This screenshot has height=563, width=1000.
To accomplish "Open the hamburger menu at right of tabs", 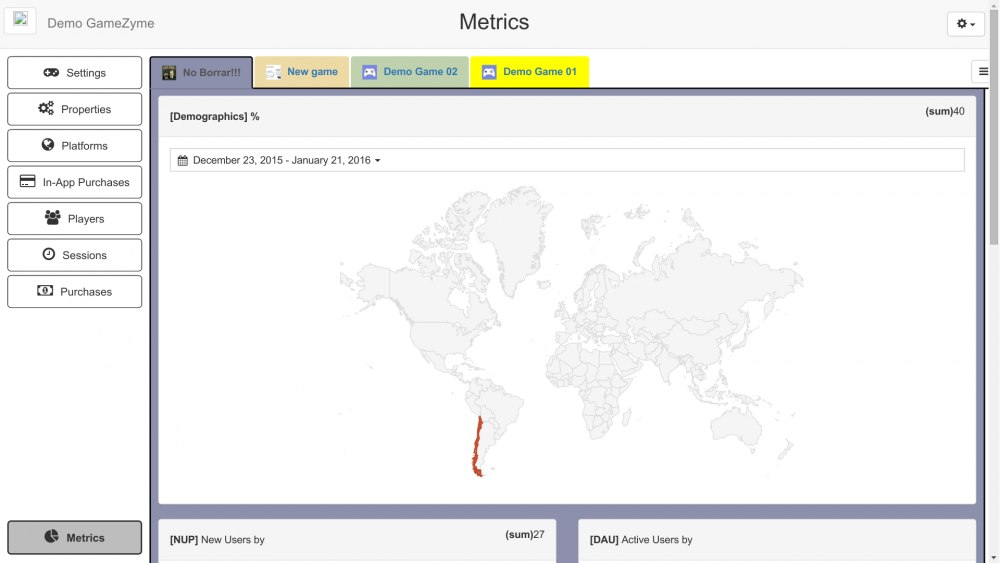I will [x=983, y=71].
